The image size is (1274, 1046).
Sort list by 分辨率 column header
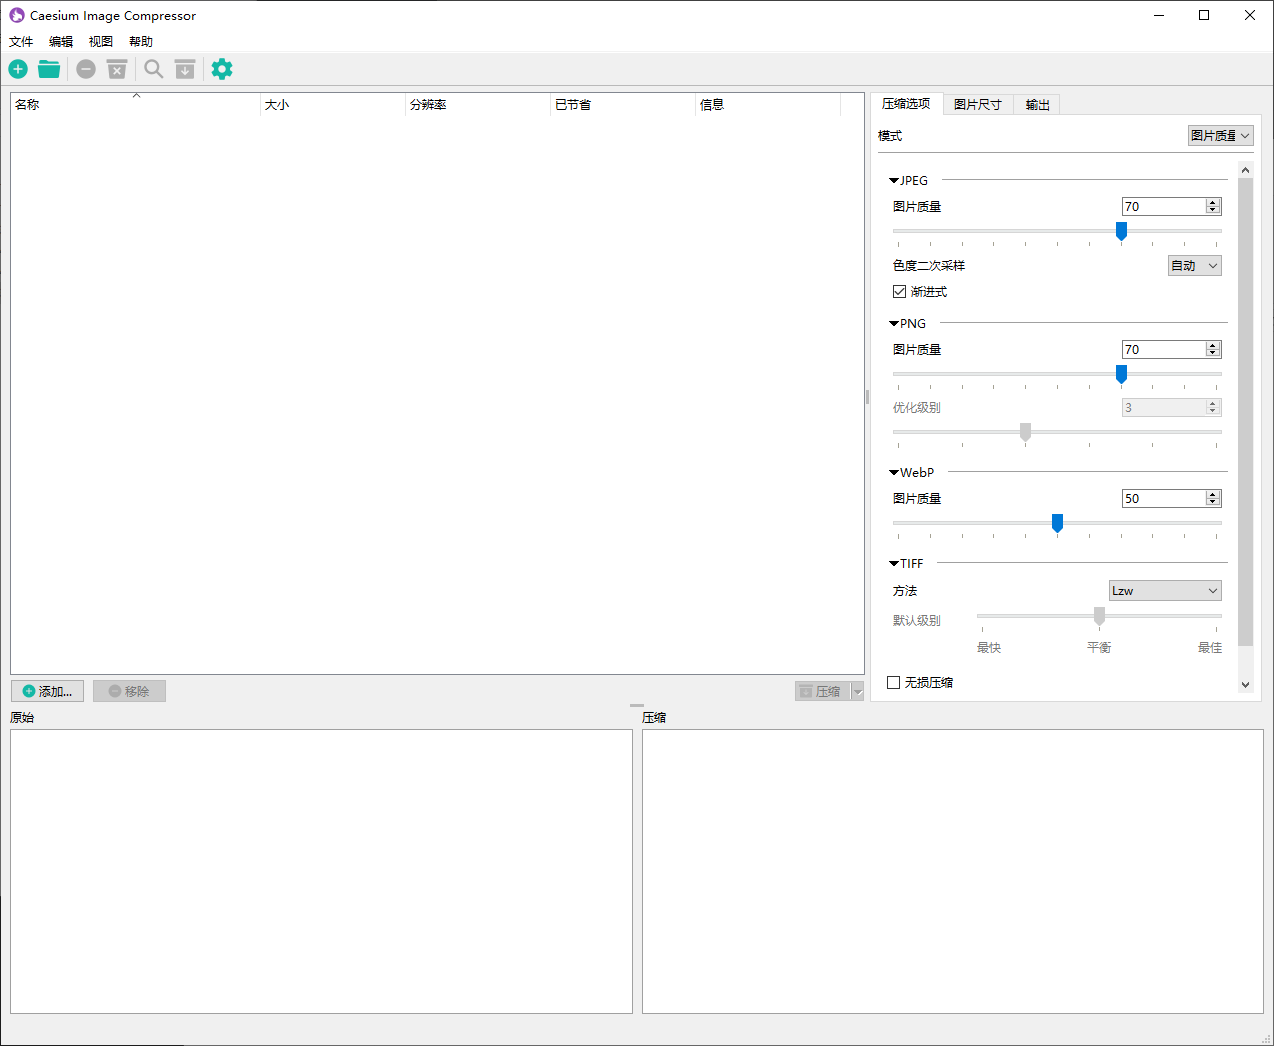point(478,105)
